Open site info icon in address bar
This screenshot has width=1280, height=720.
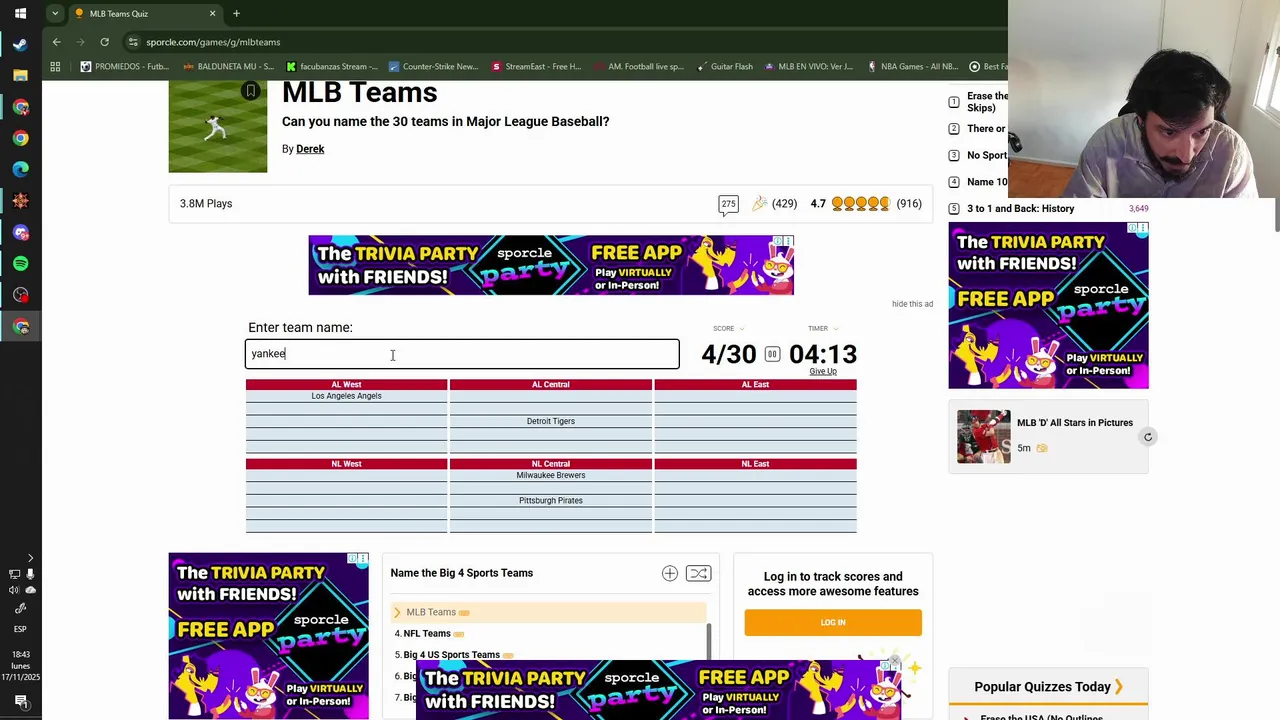point(133,42)
